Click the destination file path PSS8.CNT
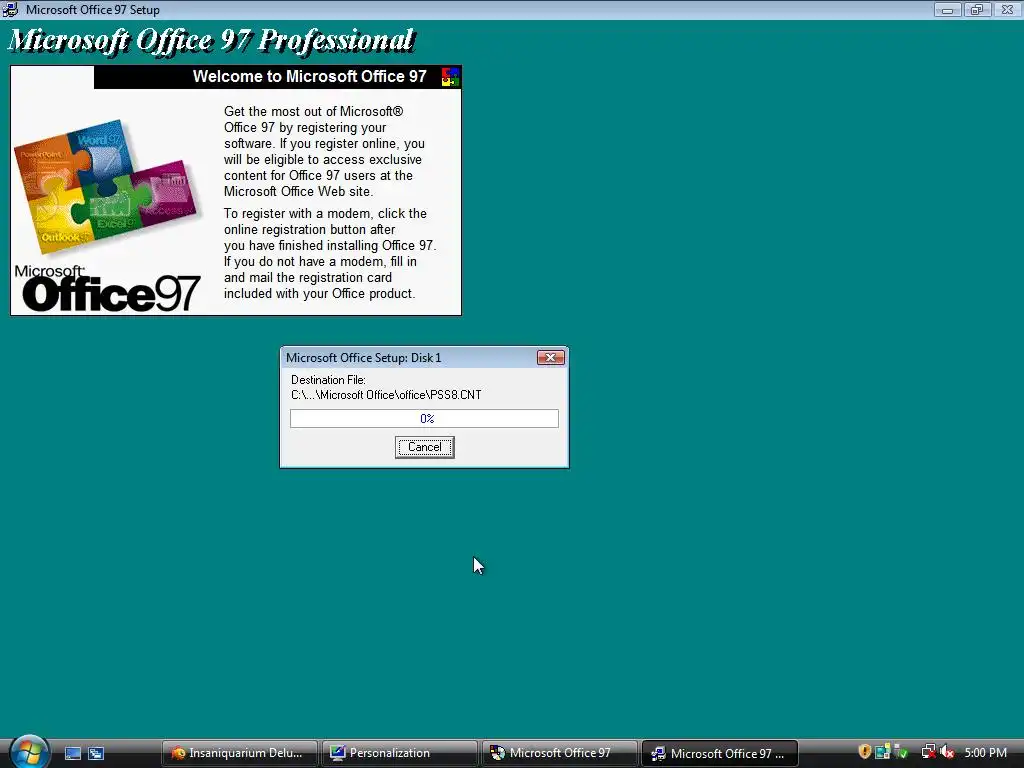The image size is (1024, 768). (386, 395)
